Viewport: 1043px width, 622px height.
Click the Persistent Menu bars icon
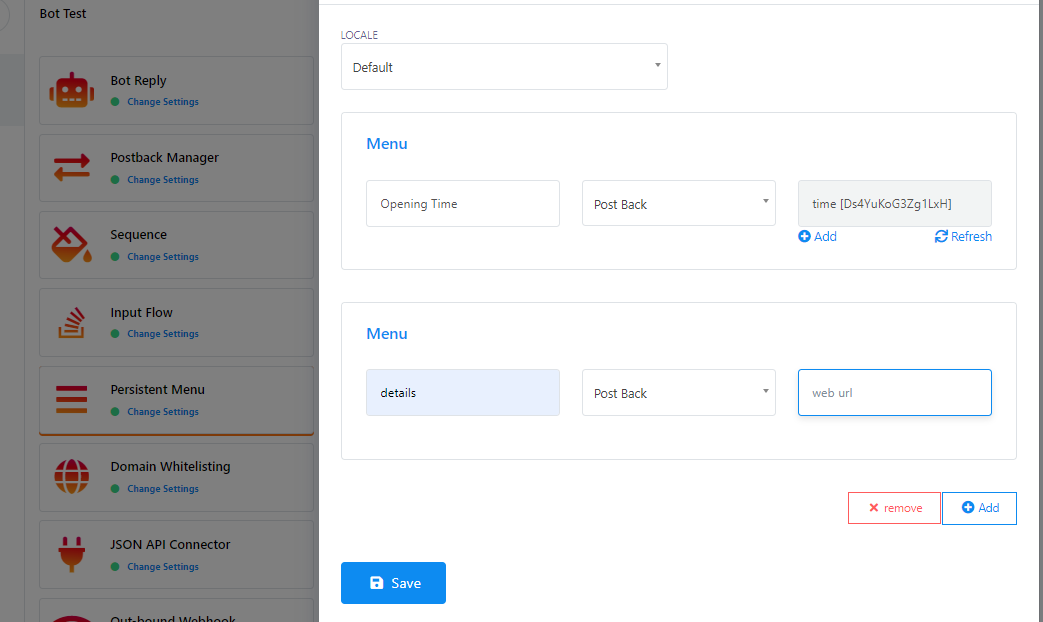pos(71,399)
